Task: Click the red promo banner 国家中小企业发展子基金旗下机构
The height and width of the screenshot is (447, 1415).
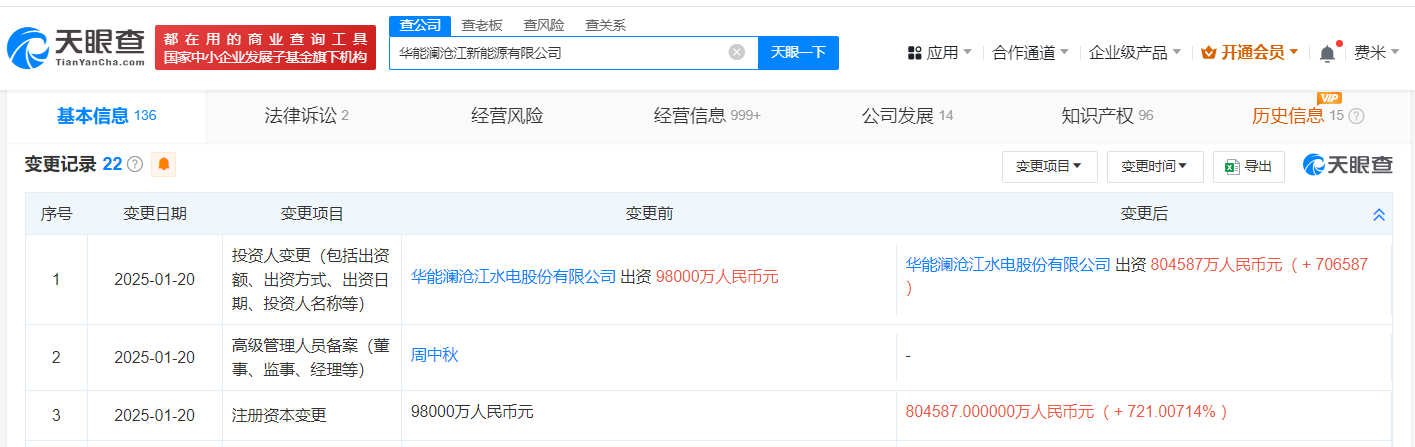Action: [265, 48]
